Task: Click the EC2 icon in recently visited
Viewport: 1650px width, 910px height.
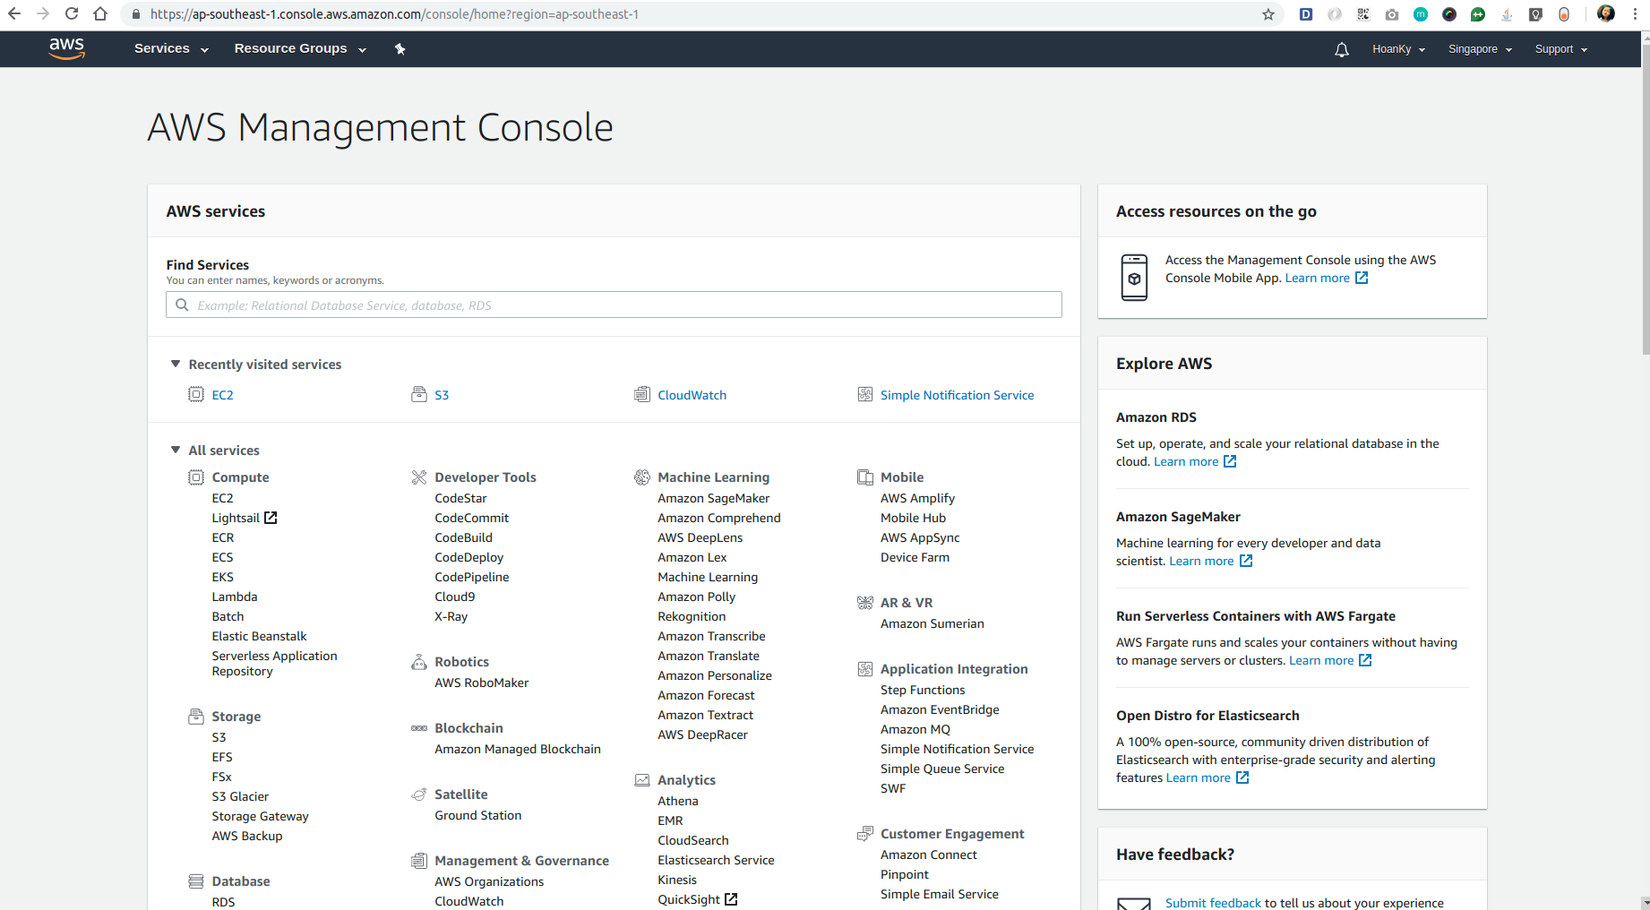Action: click(196, 395)
